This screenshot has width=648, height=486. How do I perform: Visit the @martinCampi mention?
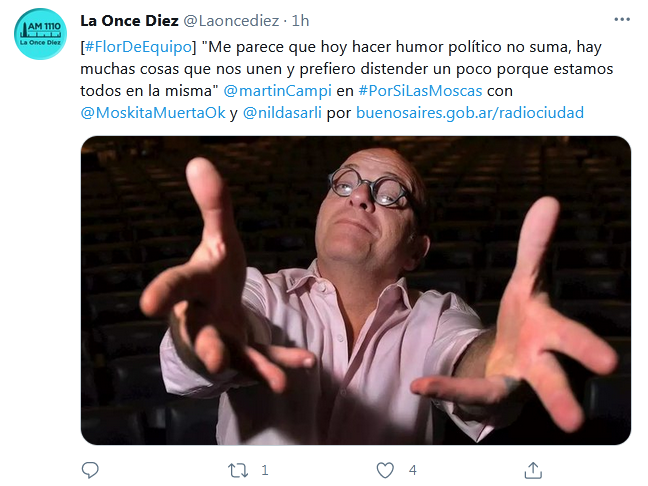coord(277,91)
